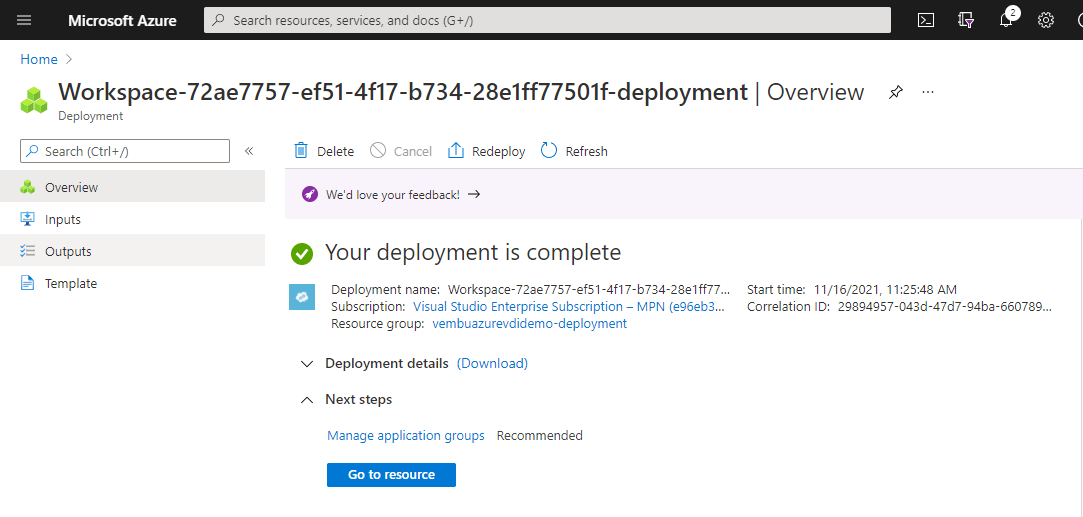Expand the Deployment details section
This screenshot has width=1083, height=517.
[307, 363]
